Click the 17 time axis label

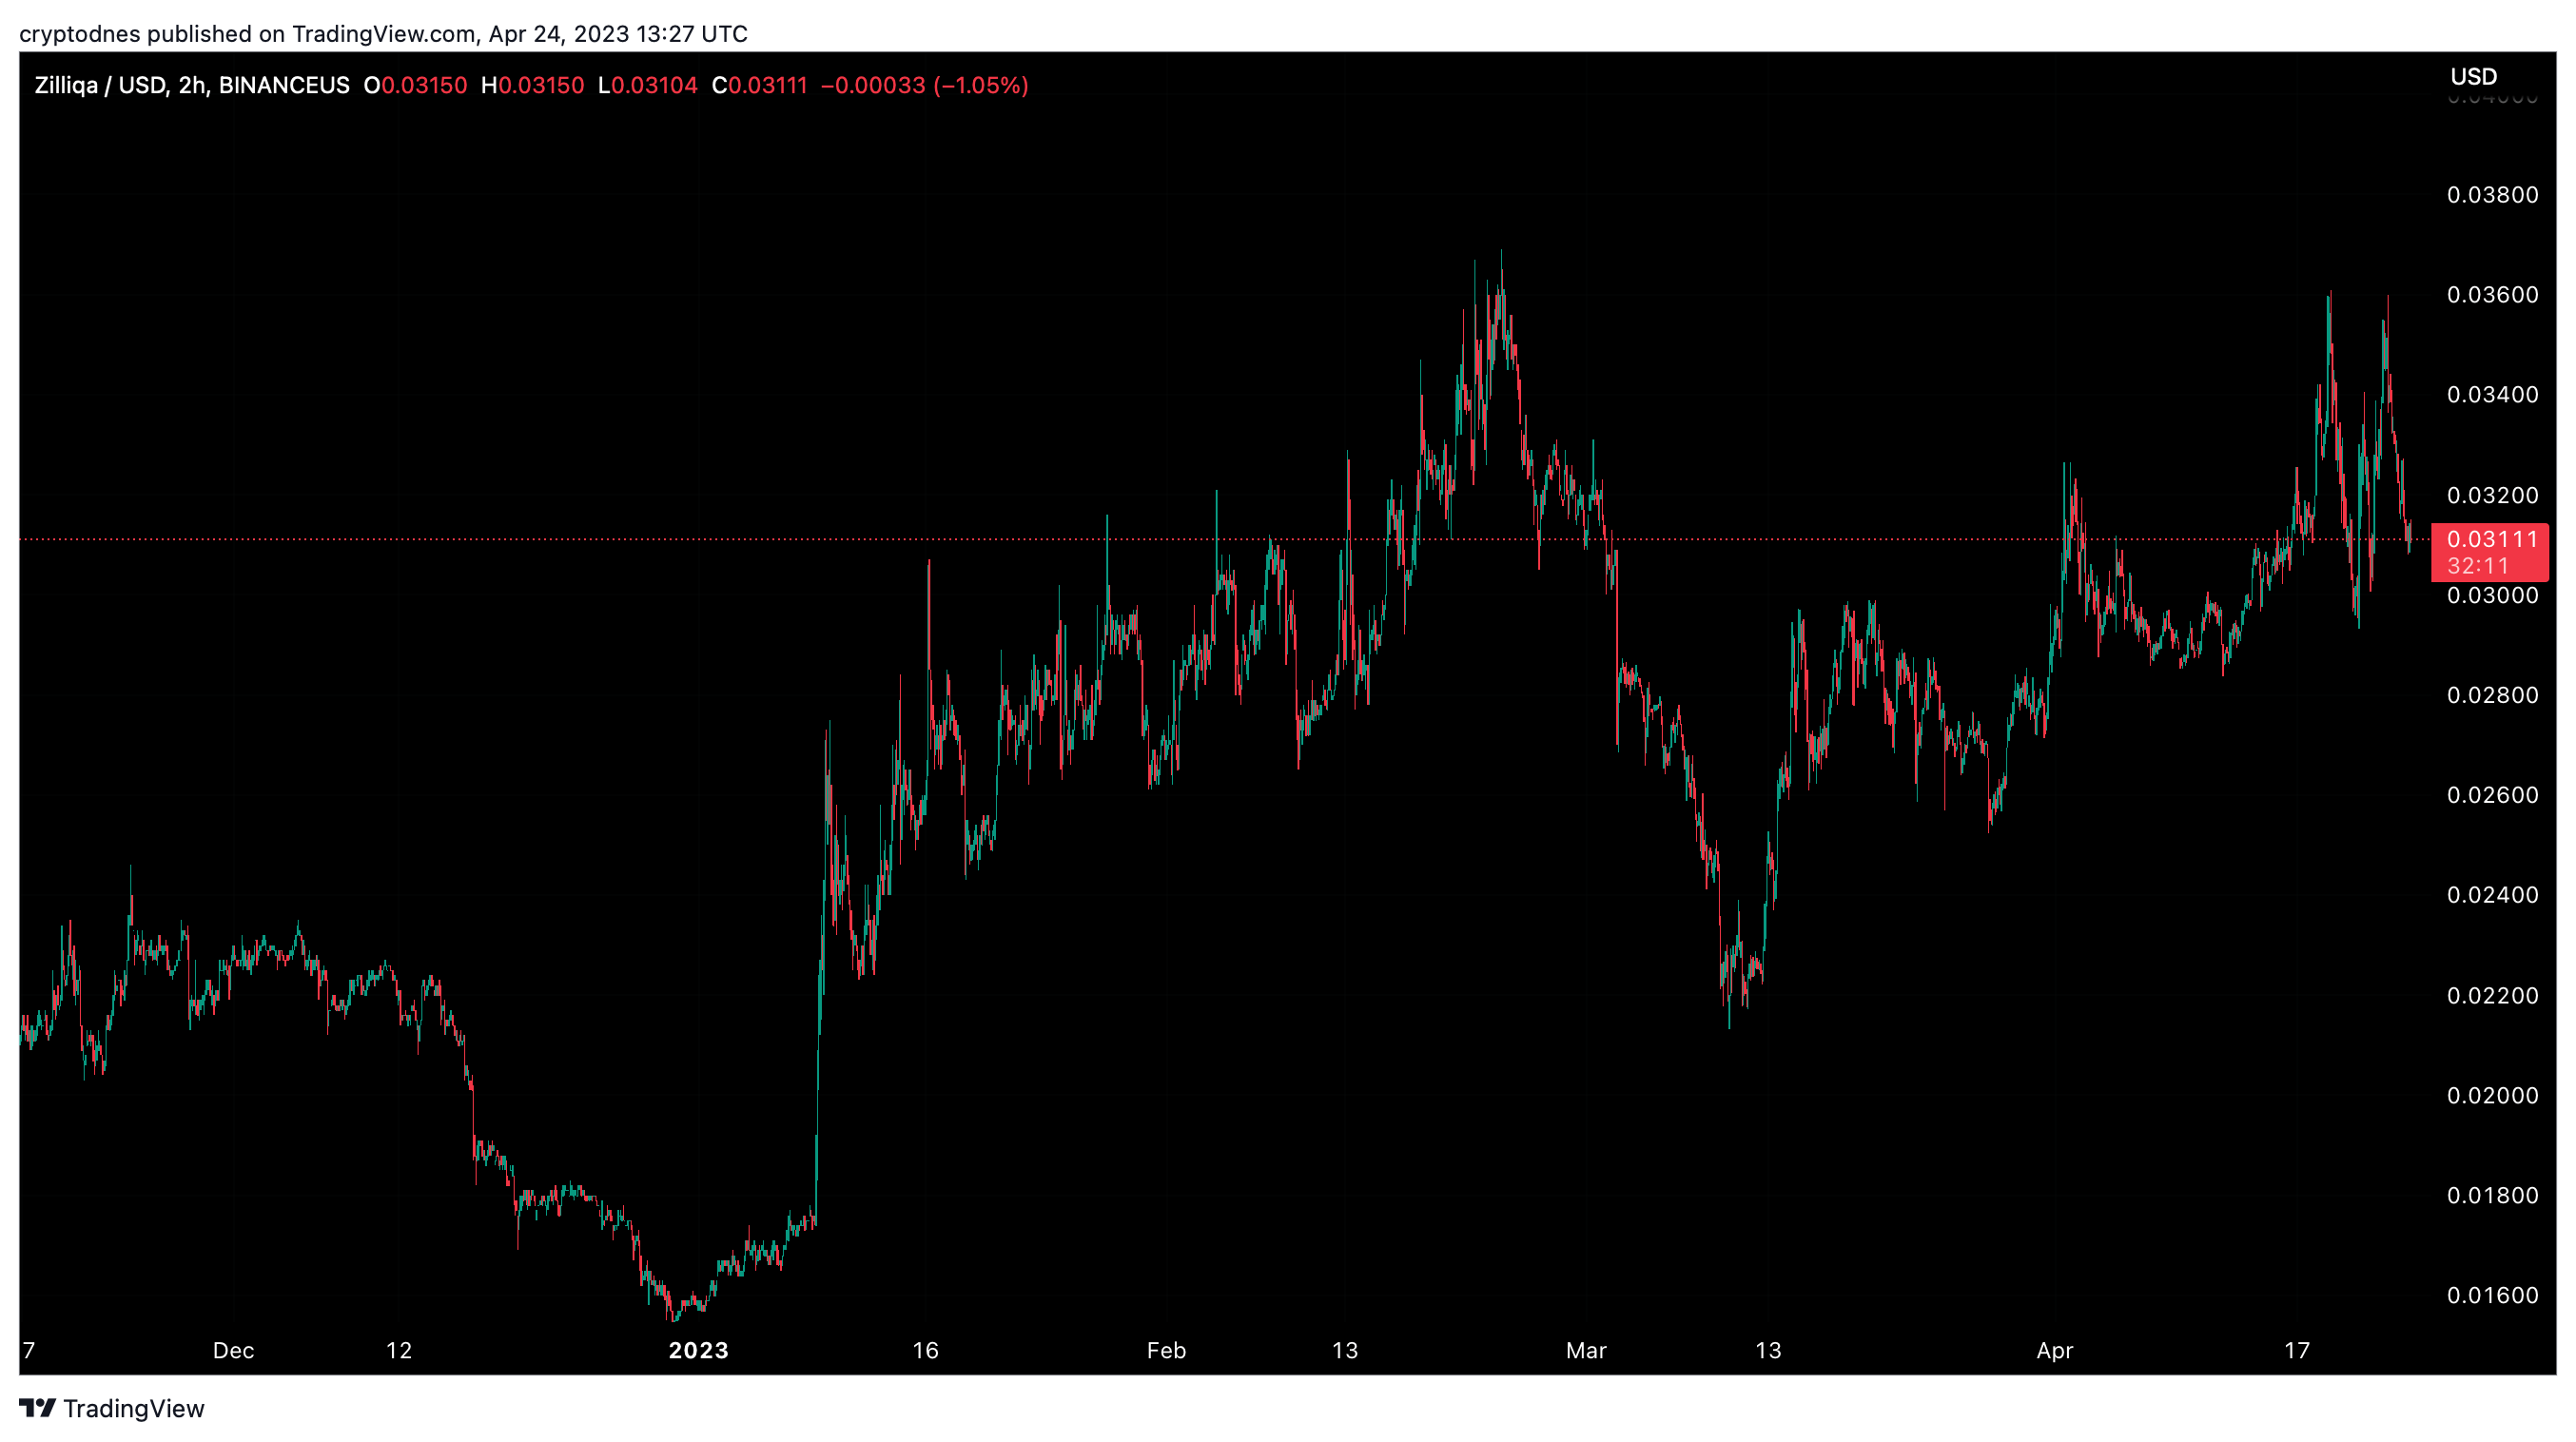2297,1351
